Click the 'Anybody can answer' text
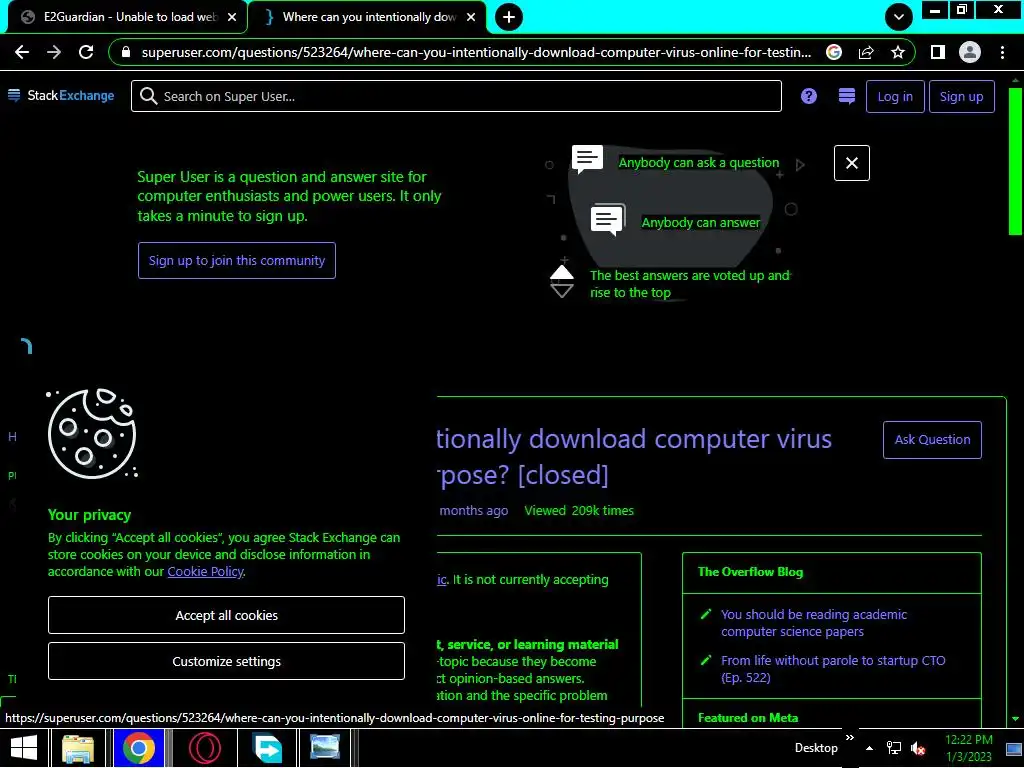1024x768 pixels. coord(701,223)
